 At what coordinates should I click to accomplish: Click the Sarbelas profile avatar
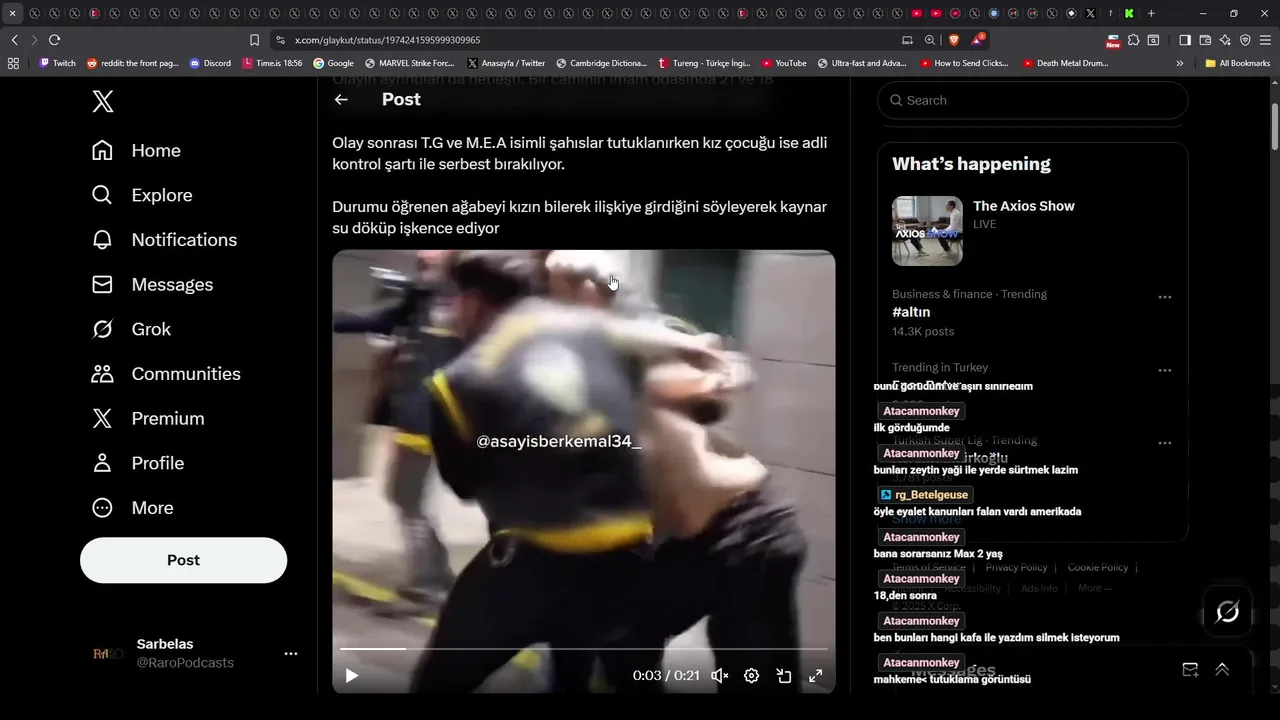click(107, 654)
